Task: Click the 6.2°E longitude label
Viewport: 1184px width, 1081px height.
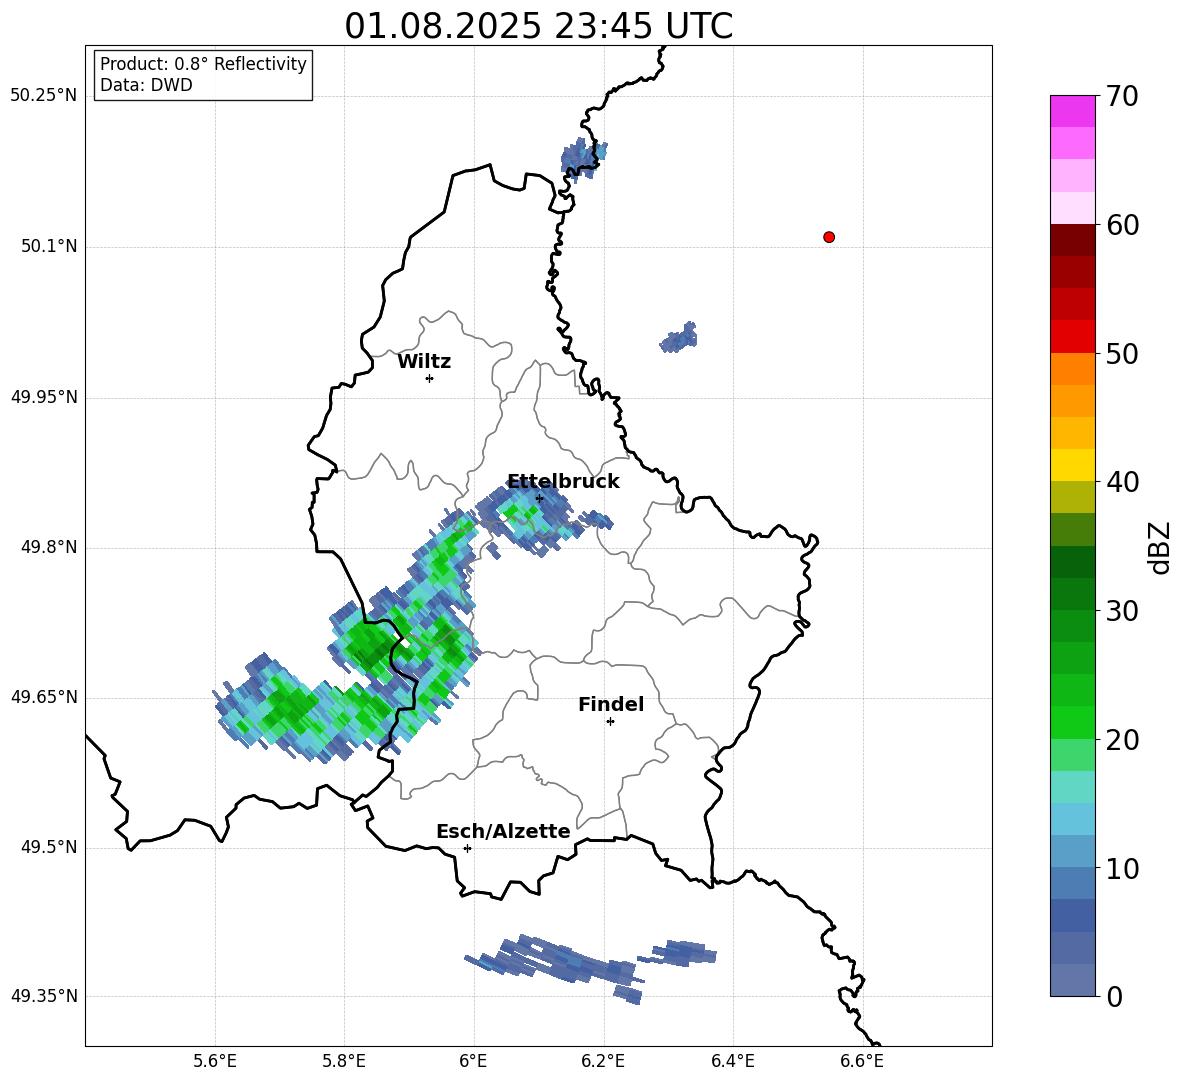Action: [x=603, y=1061]
